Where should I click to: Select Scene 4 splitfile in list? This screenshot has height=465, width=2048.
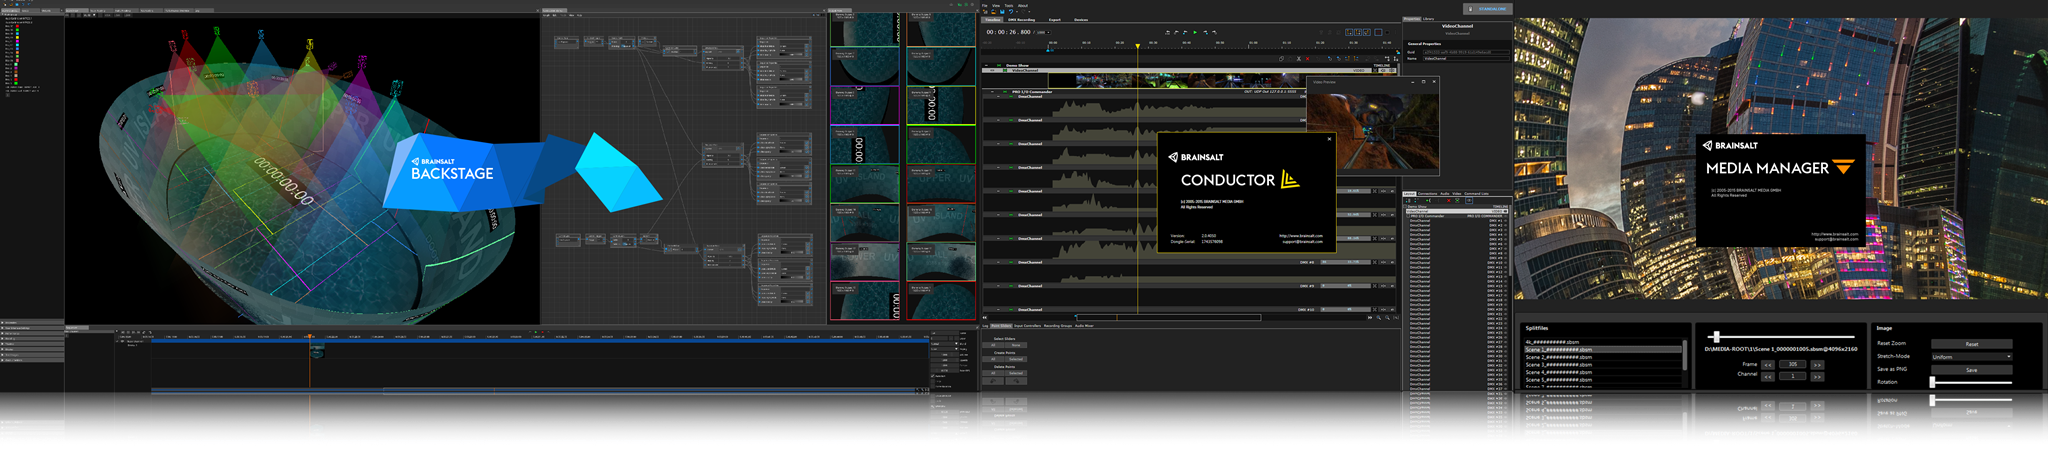point(1603,372)
